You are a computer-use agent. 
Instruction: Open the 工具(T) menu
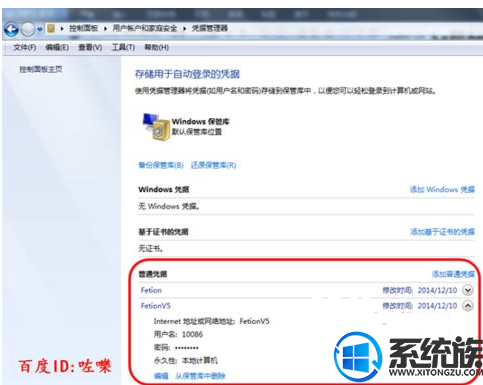pyautogui.click(x=123, y=47)
